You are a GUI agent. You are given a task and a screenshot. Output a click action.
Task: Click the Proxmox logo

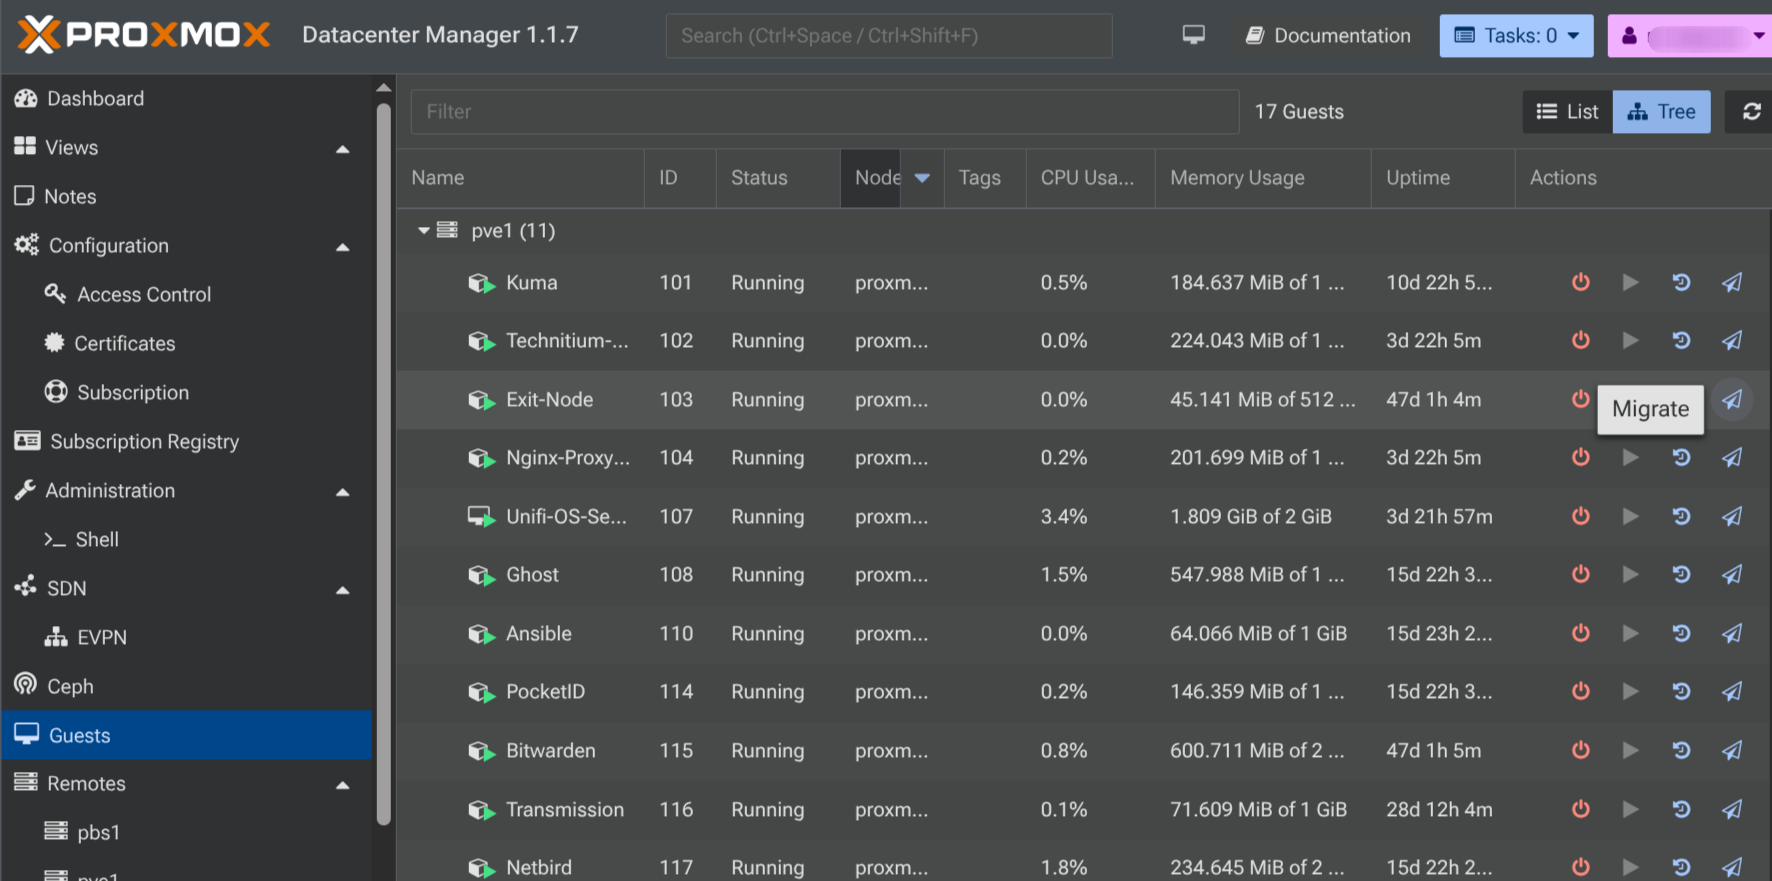[144, 35]
